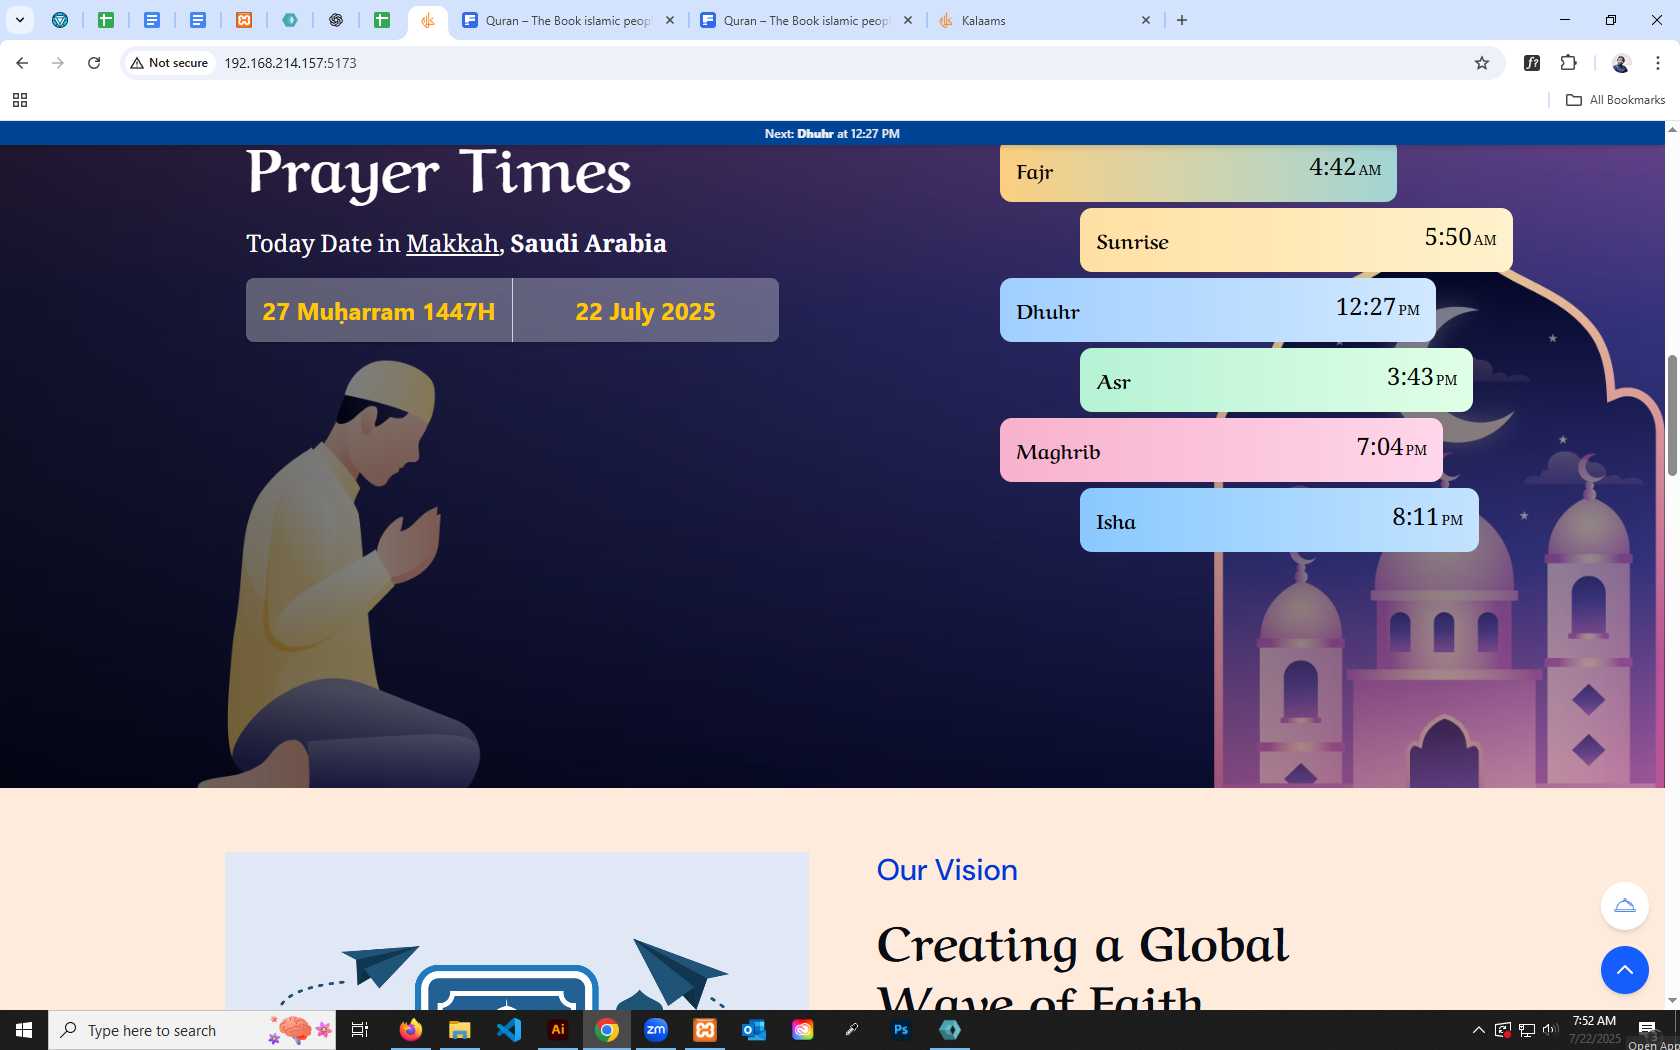1680x1050 pixels.
Task: Open the All Bookmarks folder
Action: pyautogui.click(x=1615, y=100)
